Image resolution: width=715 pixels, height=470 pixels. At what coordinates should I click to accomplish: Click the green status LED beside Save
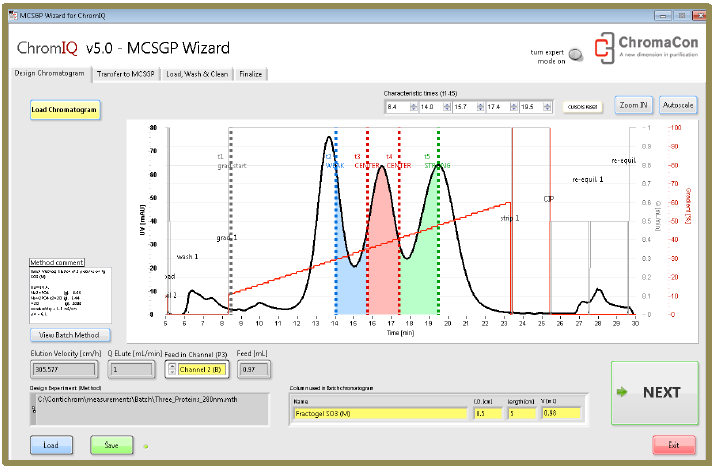(x=144, y=444)
